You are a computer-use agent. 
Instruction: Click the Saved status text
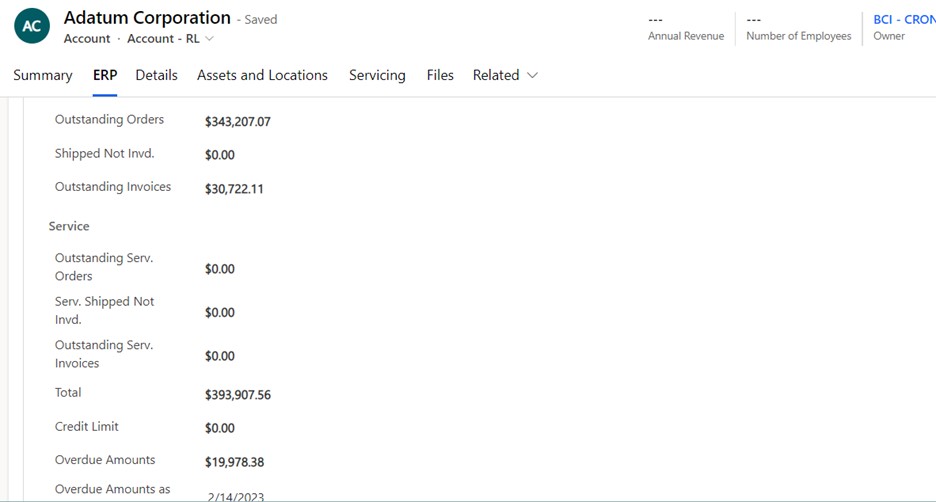coord(261,20)
